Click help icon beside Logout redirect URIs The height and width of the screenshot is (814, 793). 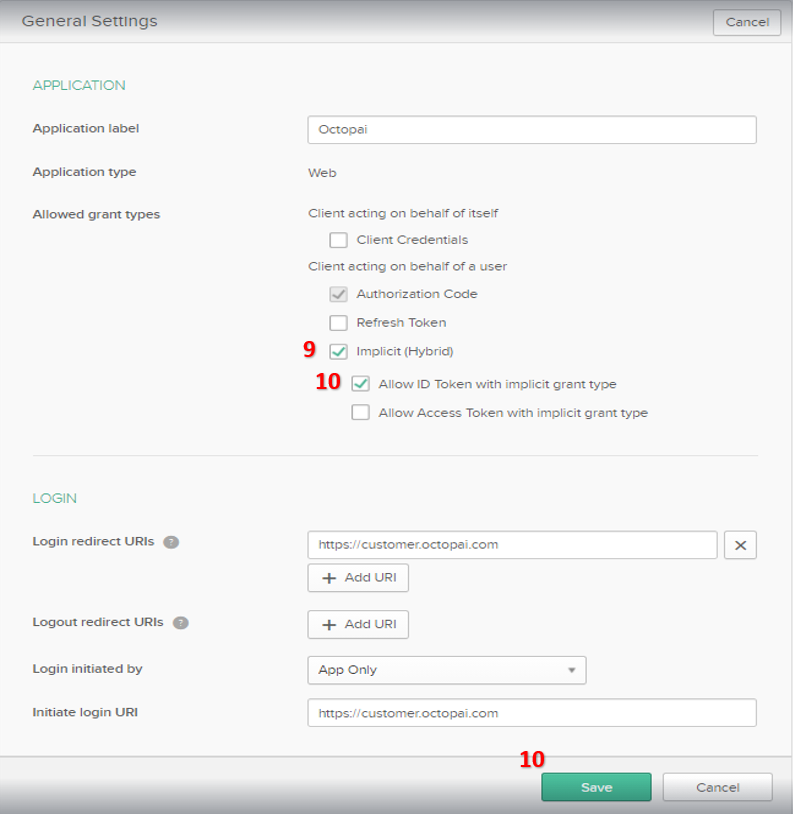coord(180,622)
